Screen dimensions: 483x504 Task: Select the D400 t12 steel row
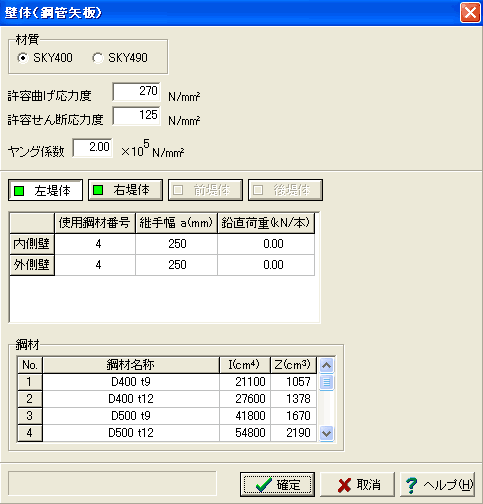(x=167, y=399)
